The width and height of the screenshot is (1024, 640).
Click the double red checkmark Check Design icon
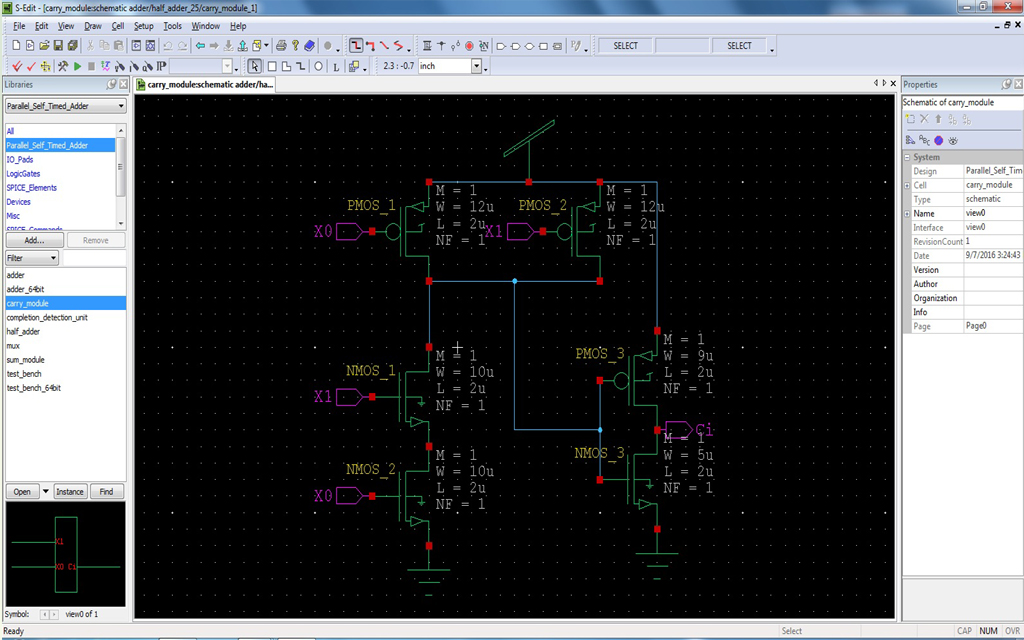tap(17, 66)
